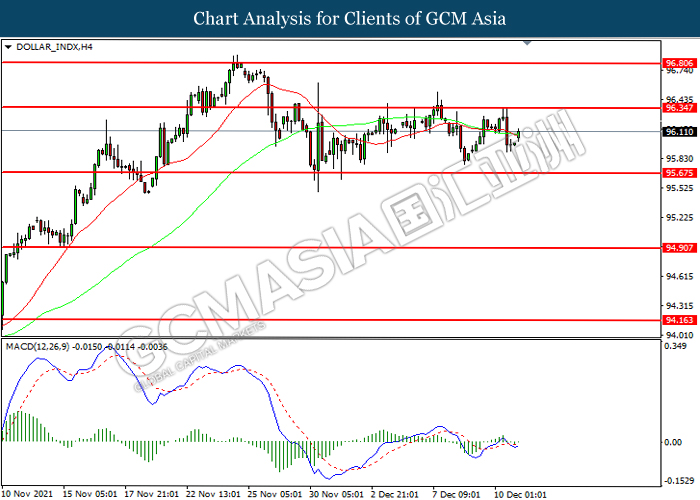Click the 94.010 price scale value

(679, 335)
